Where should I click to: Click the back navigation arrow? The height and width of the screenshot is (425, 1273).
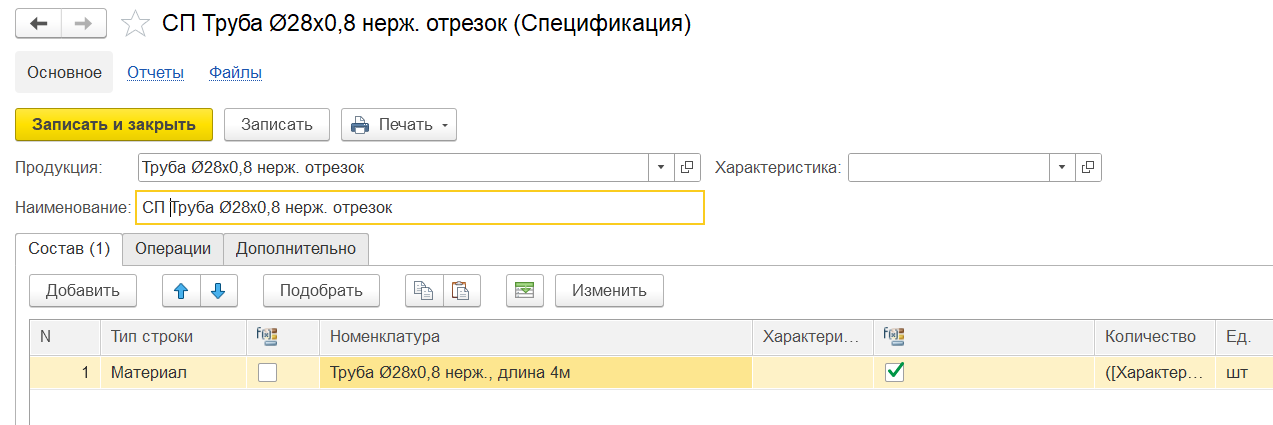point(38,24)
